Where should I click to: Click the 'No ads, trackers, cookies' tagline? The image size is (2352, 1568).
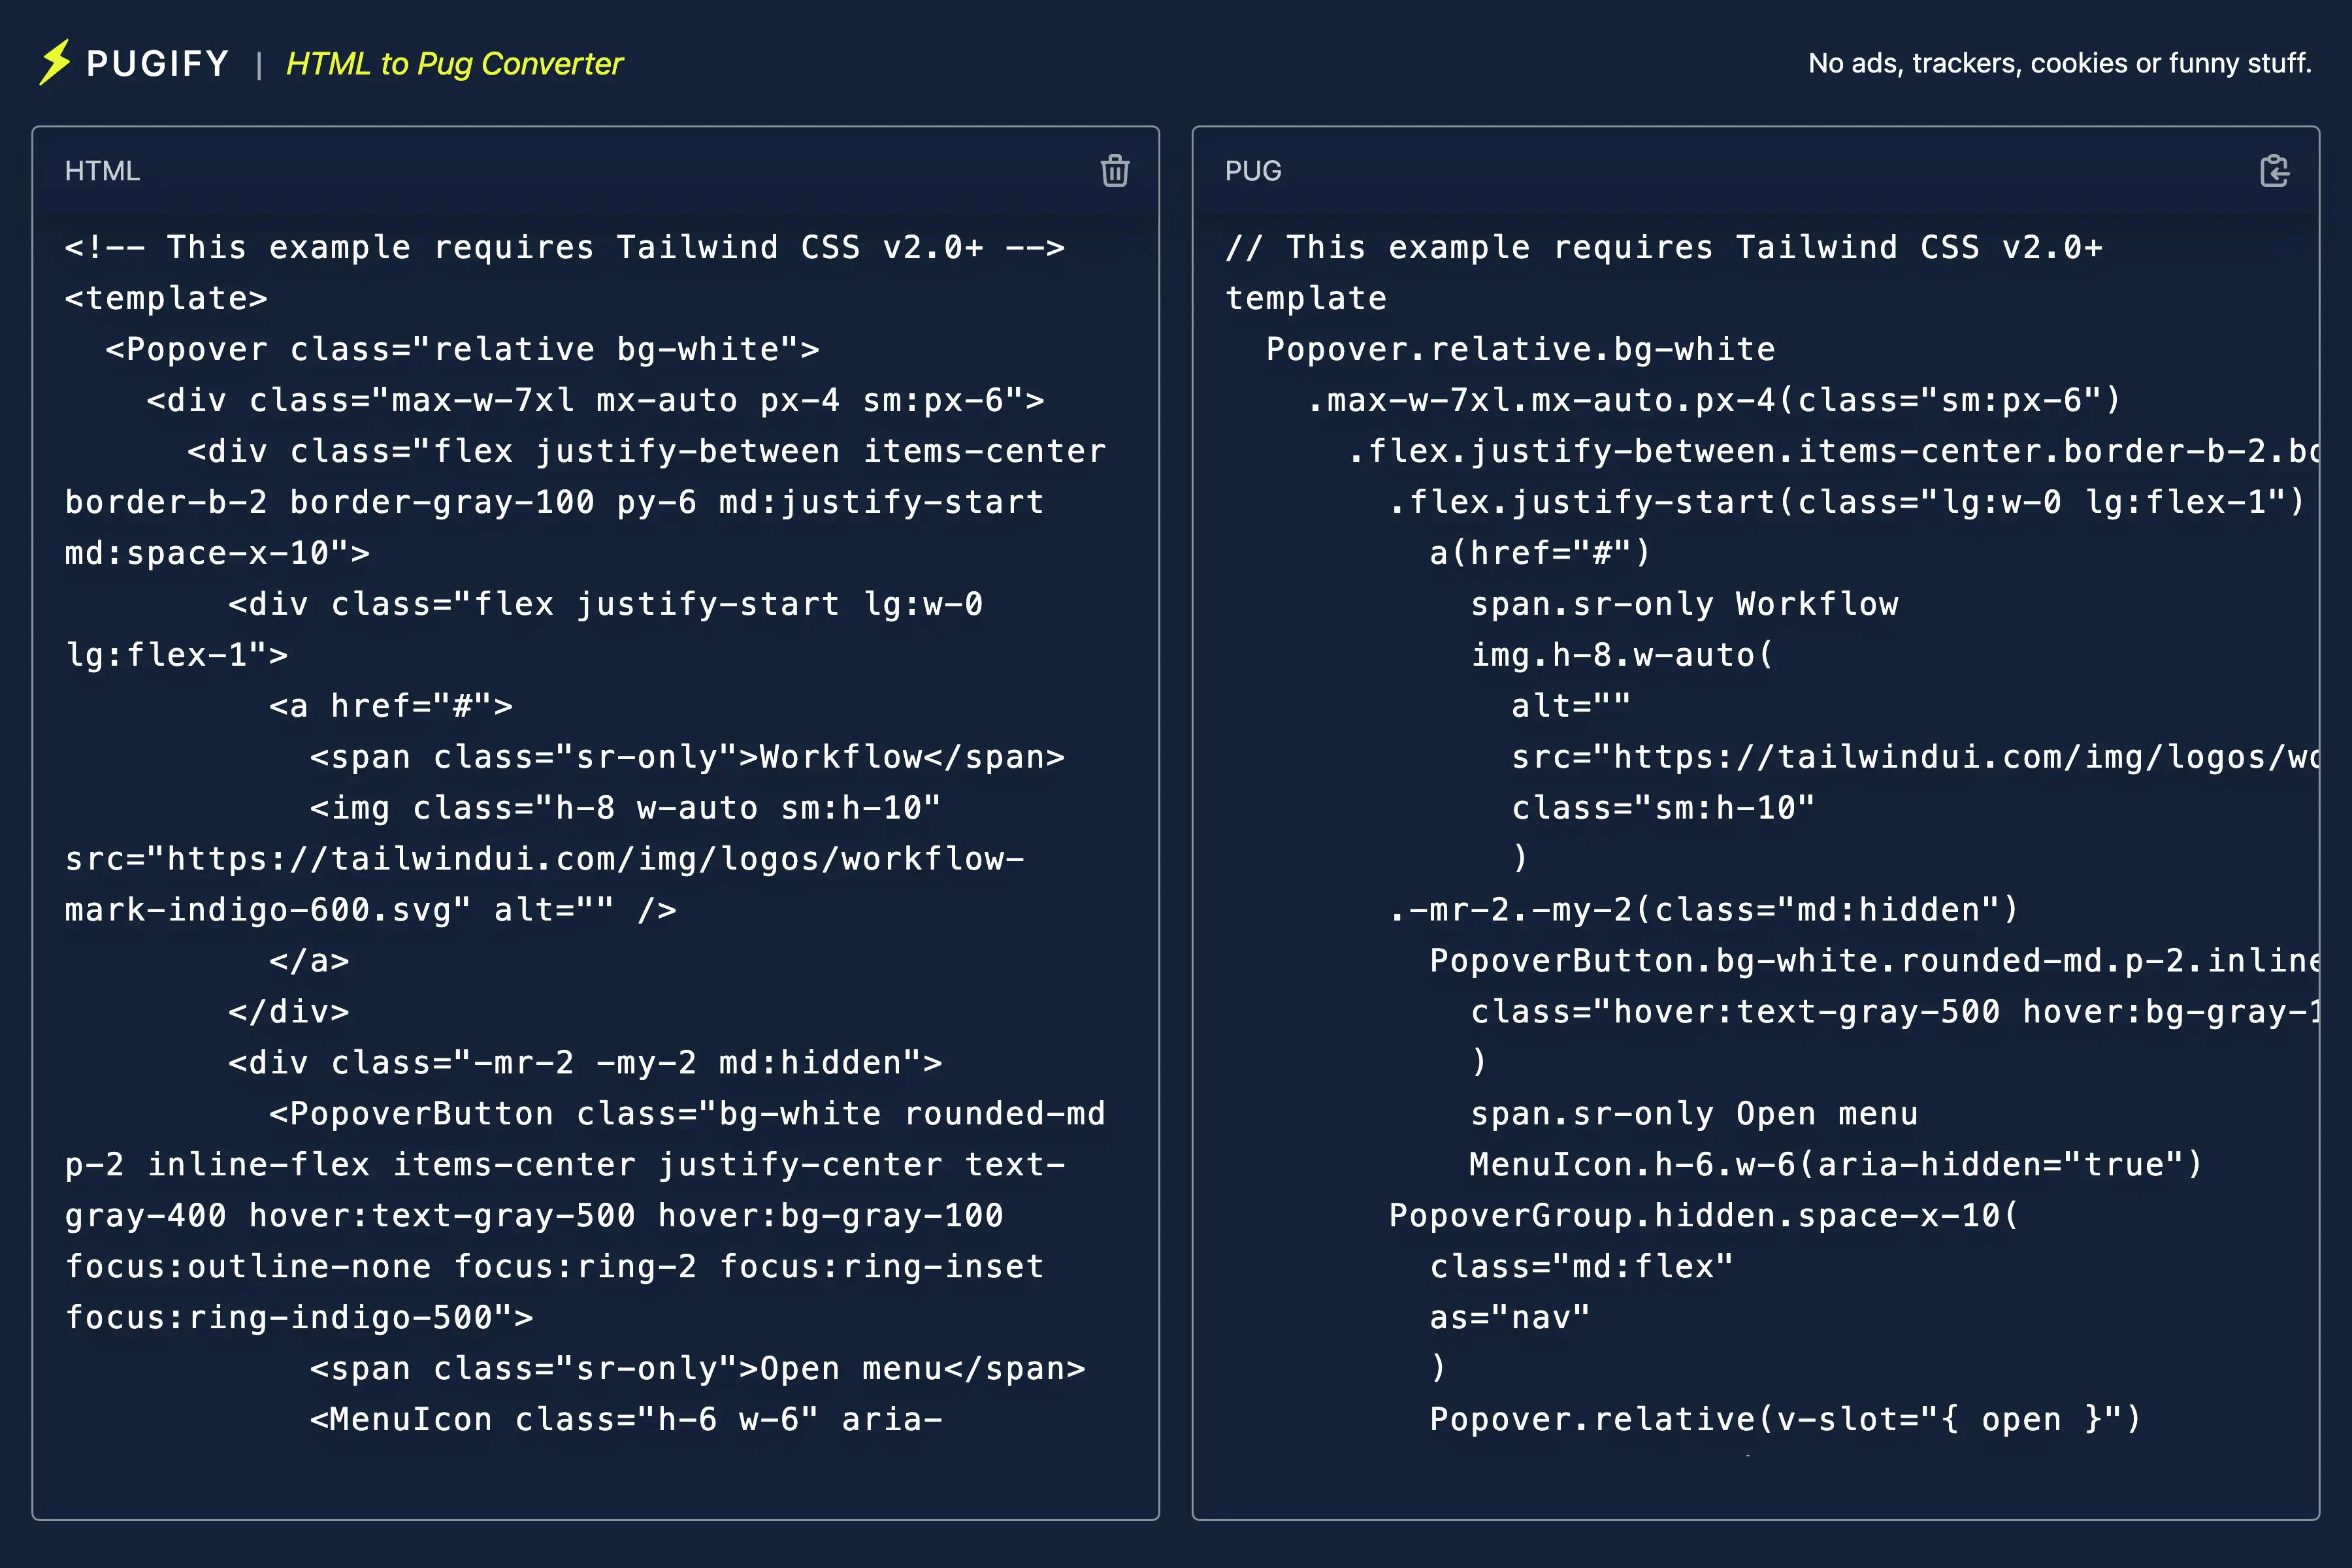(x=2059, y=63)
